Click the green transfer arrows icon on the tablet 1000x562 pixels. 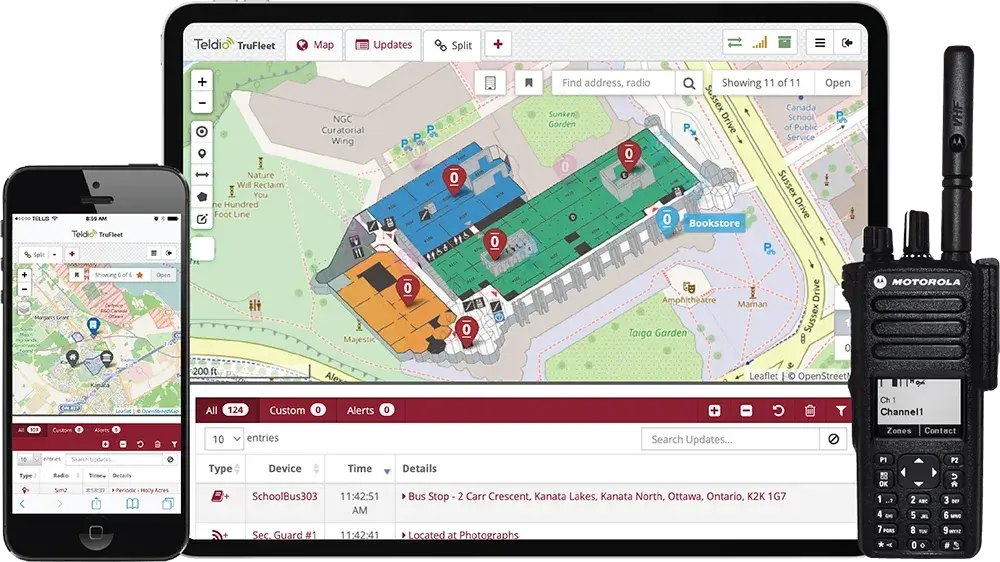coord(735,43)
